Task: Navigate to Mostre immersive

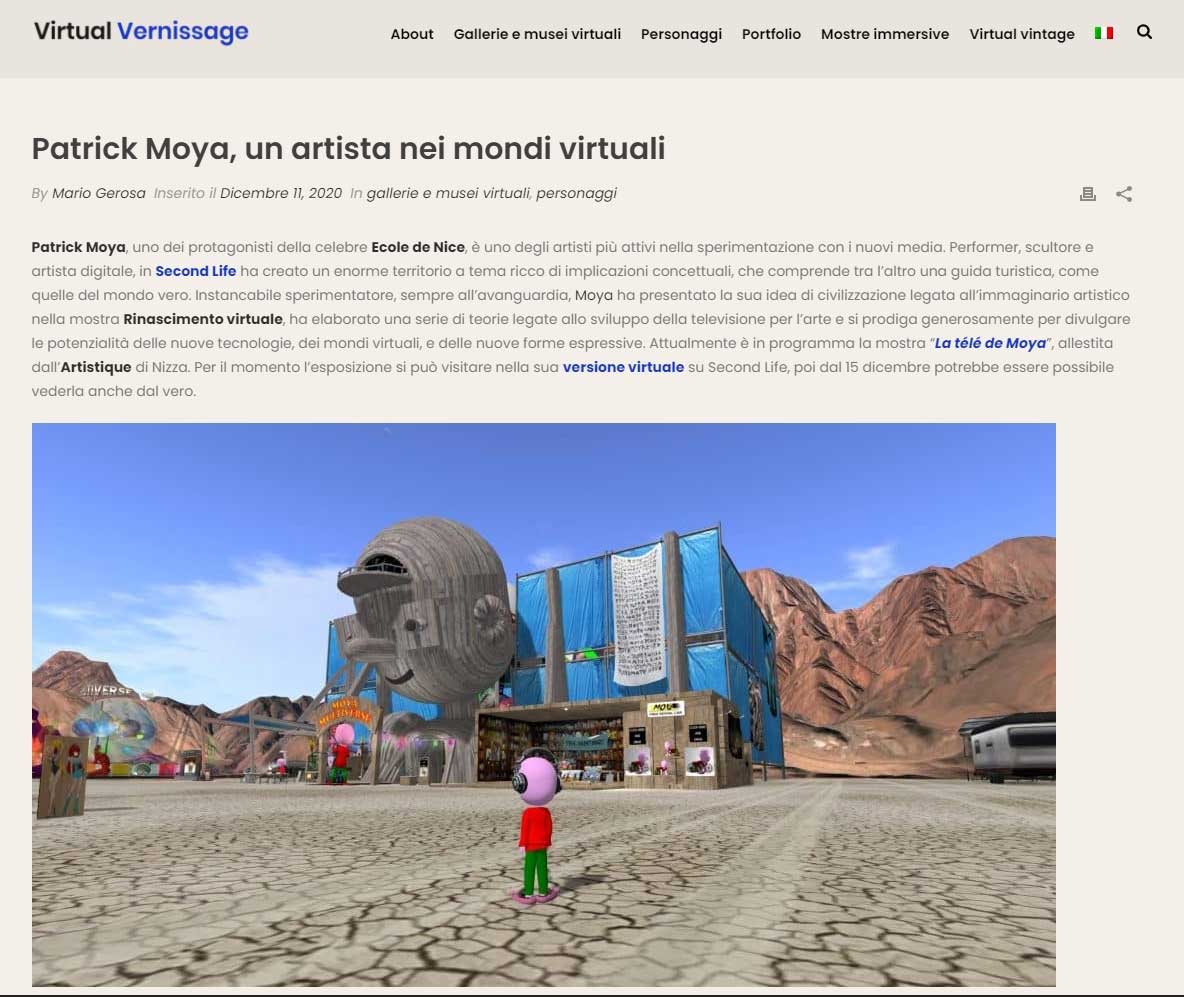Action: 885,34
